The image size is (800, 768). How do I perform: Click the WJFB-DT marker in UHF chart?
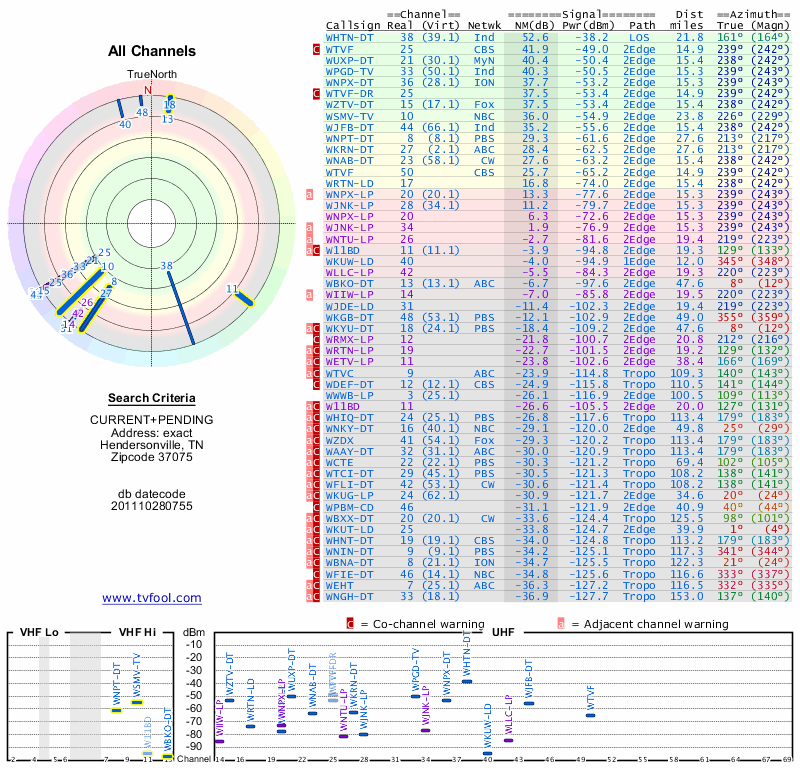[x=529, y=704]
